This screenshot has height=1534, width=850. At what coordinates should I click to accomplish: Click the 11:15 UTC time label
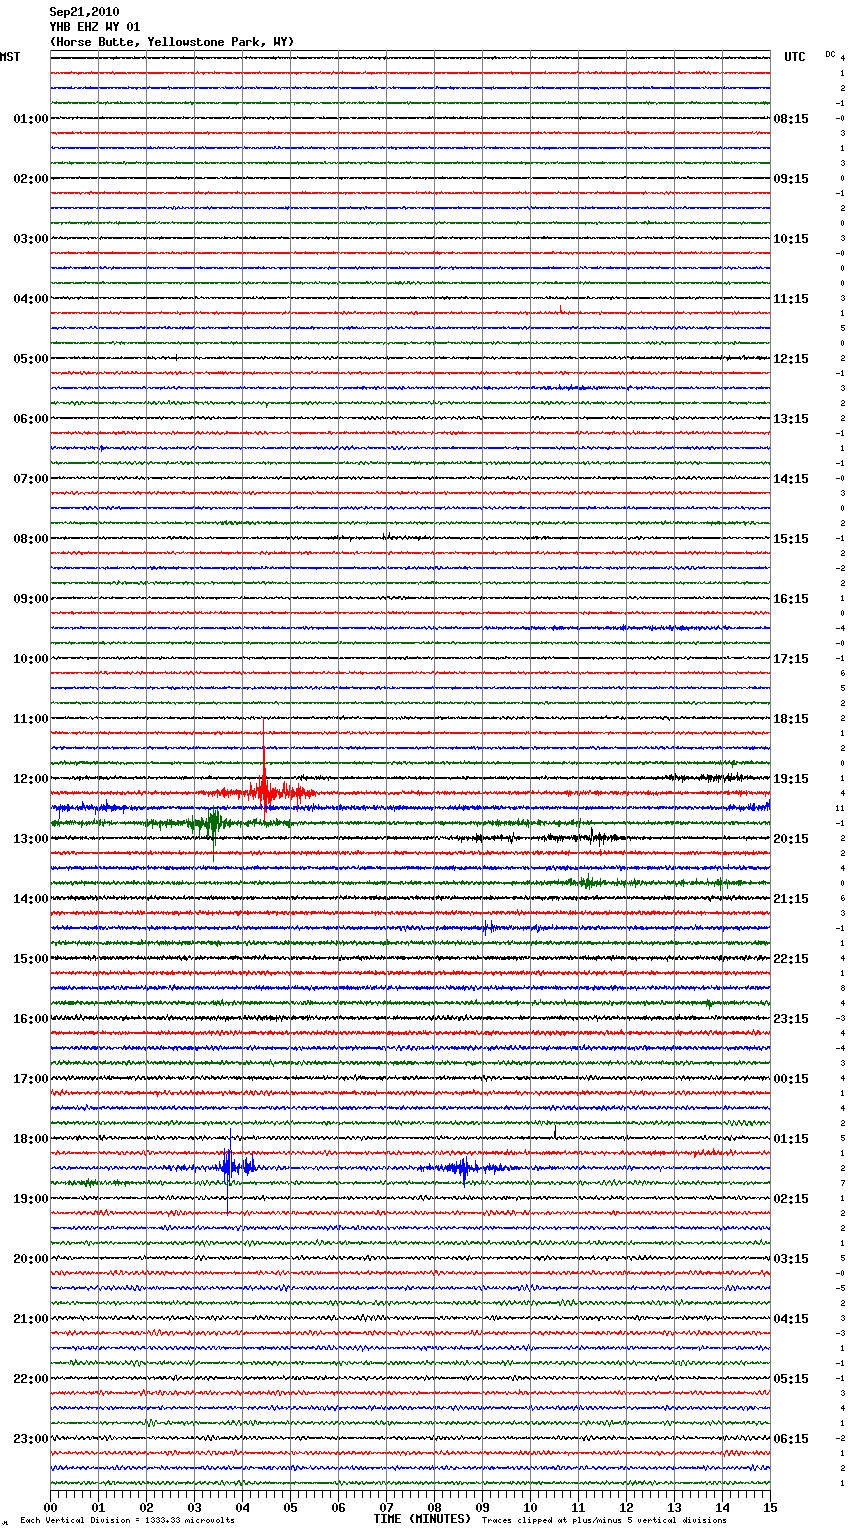pos(791,299)
